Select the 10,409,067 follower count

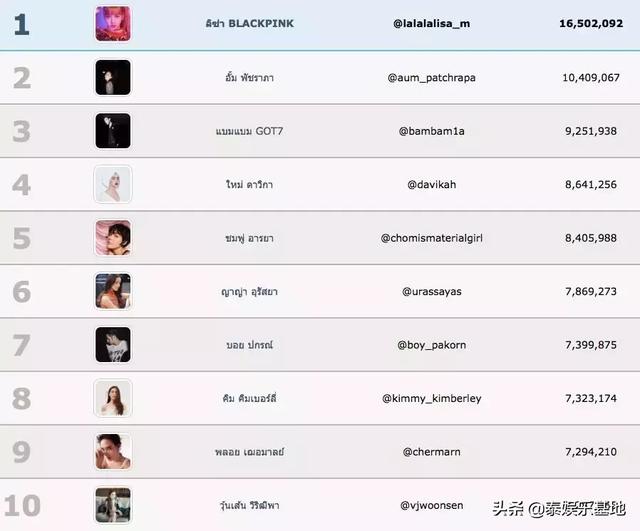coord(591,78)
